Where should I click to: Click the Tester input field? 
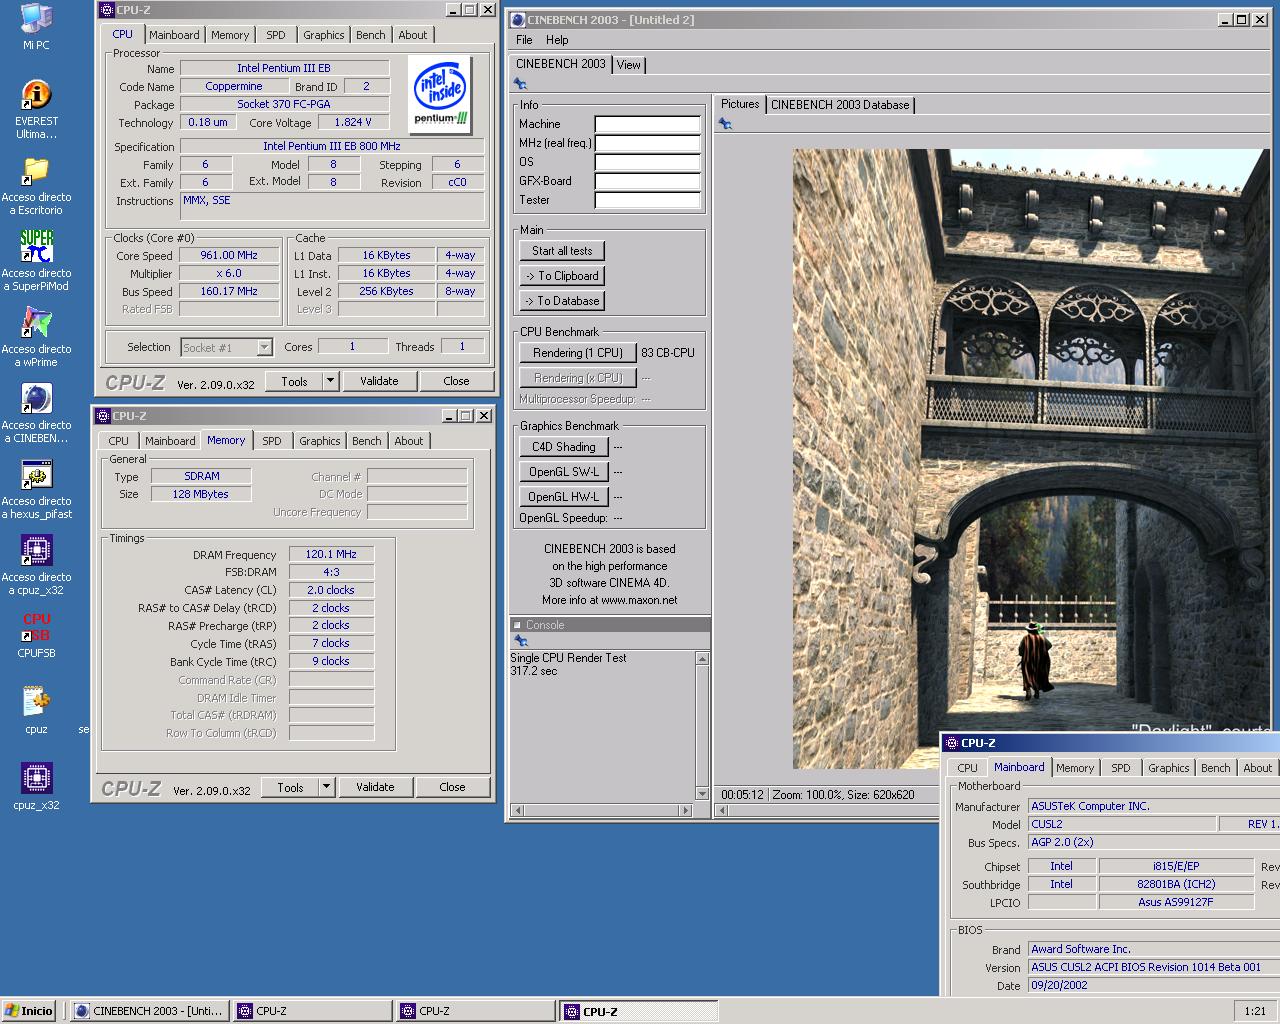(x=647, y=200)
